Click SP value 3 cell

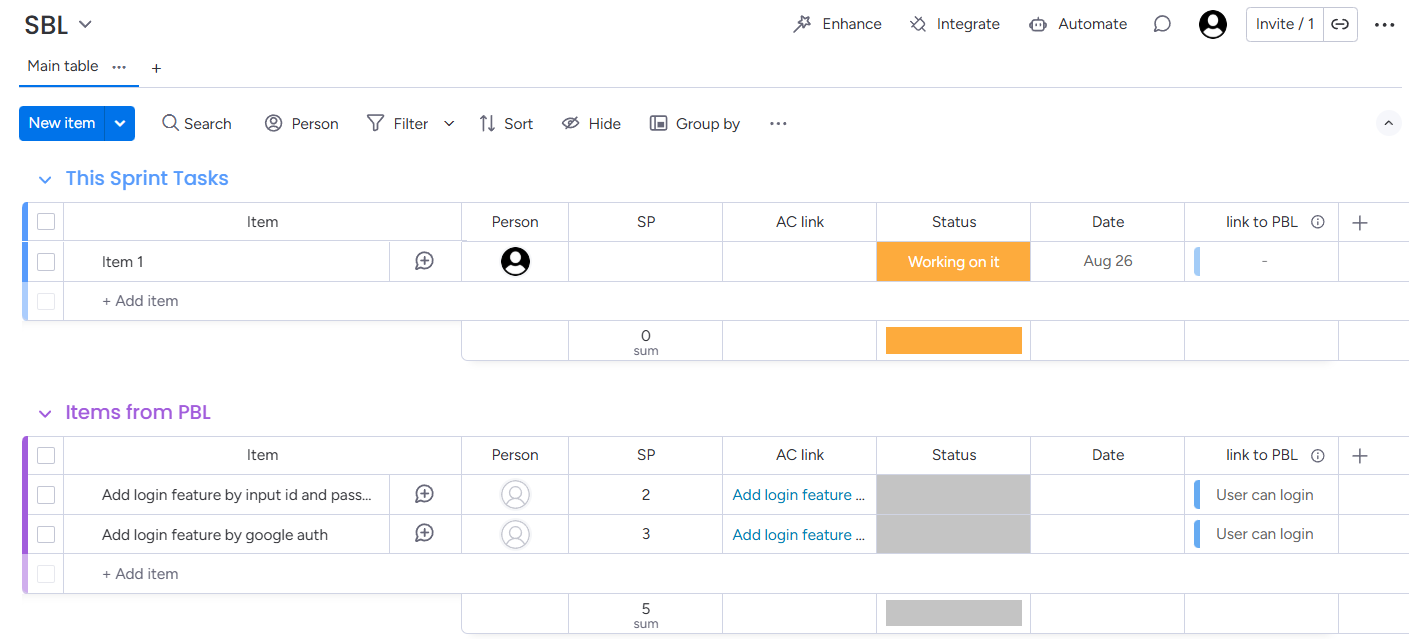click(x=646, y=534)
